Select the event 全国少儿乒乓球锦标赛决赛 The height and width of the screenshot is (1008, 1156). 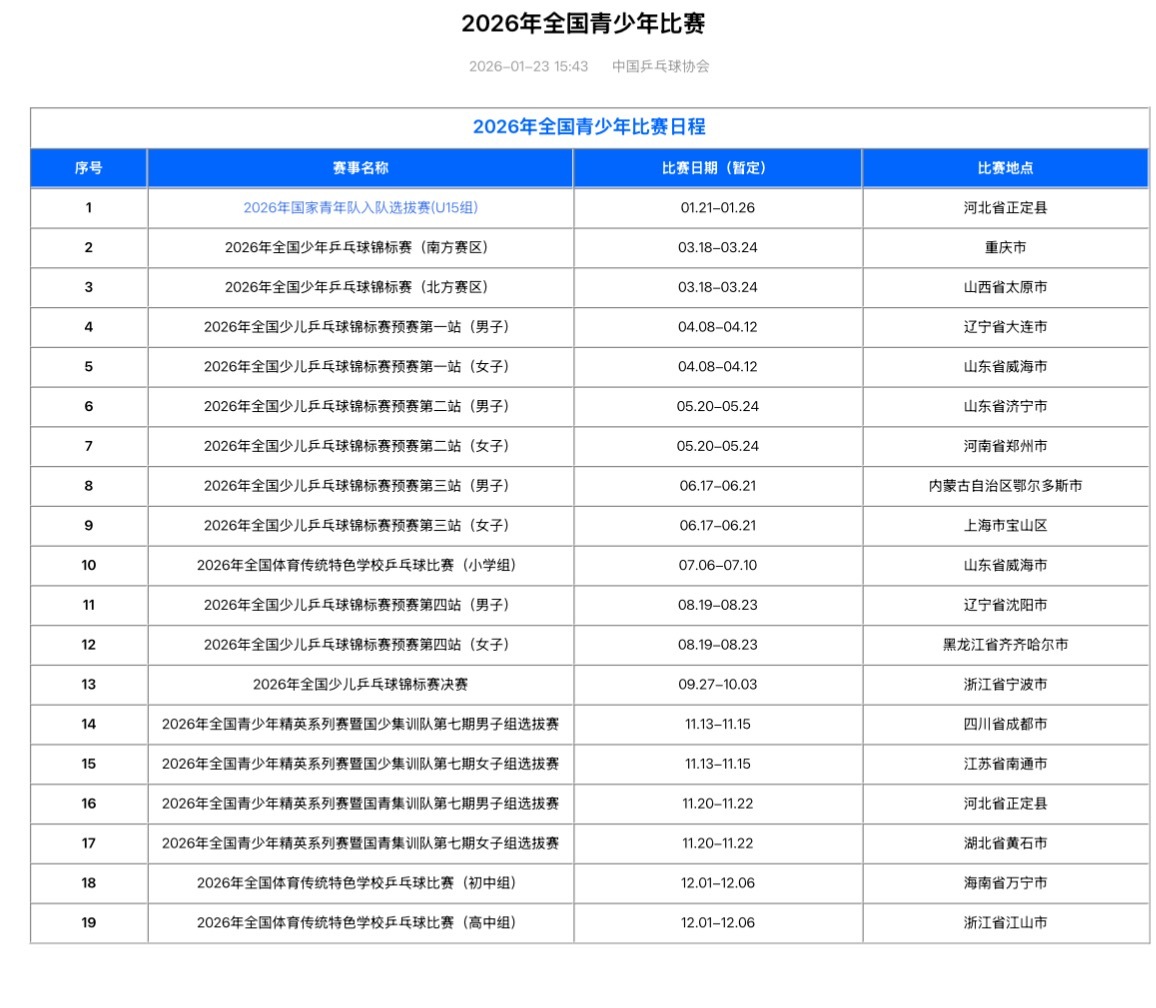coord(361,686)
